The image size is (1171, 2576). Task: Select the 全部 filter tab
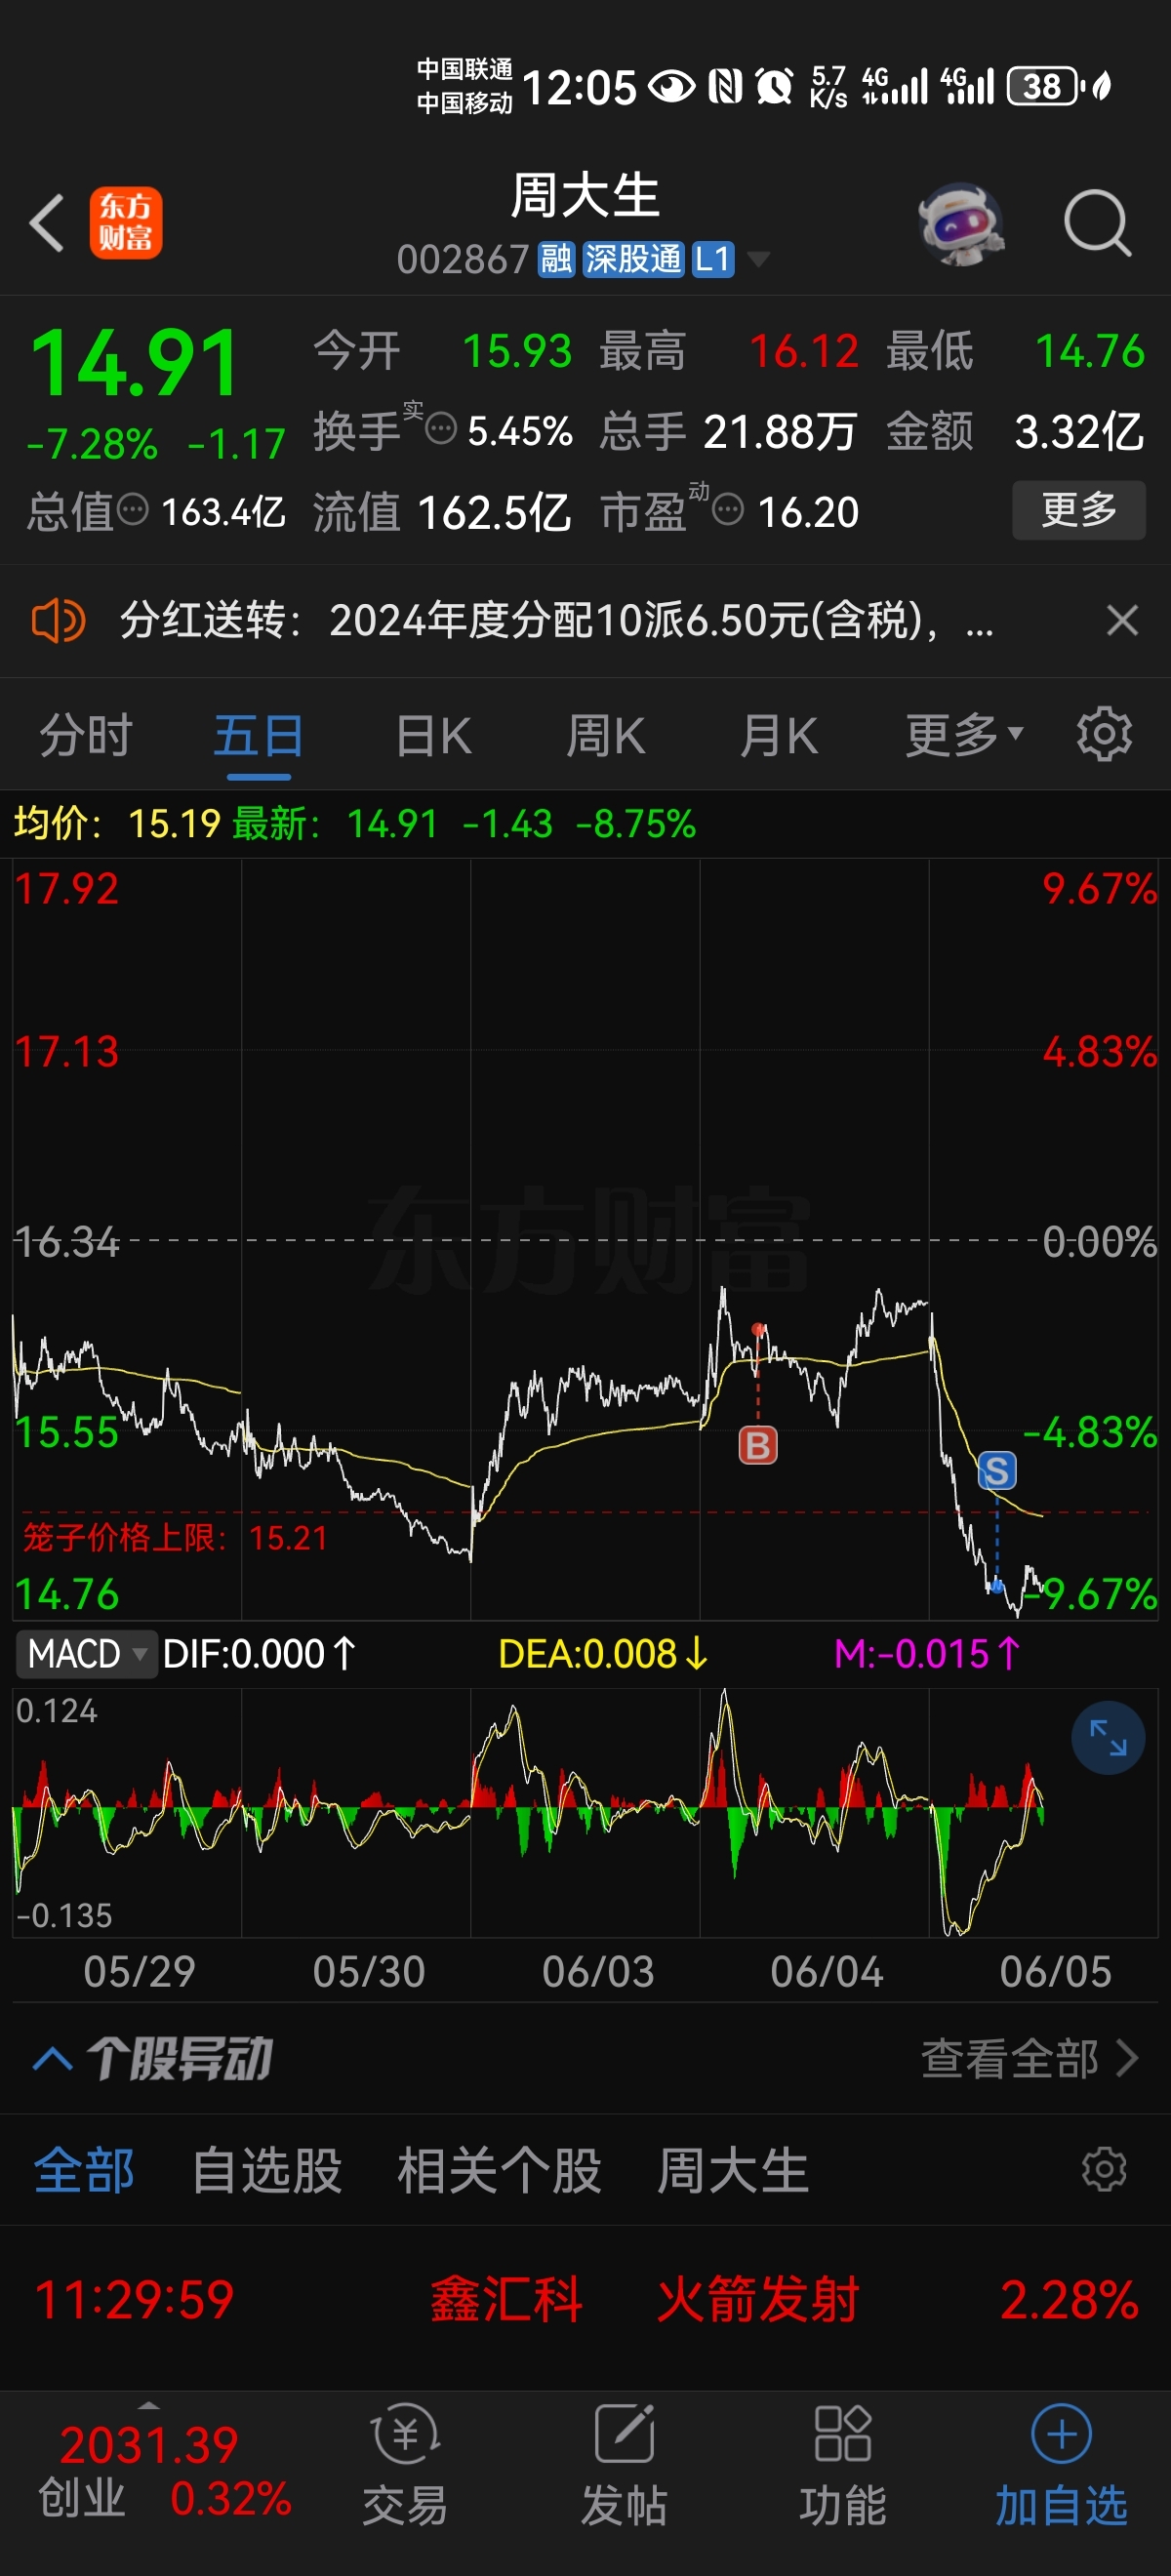pos(84,2170)
